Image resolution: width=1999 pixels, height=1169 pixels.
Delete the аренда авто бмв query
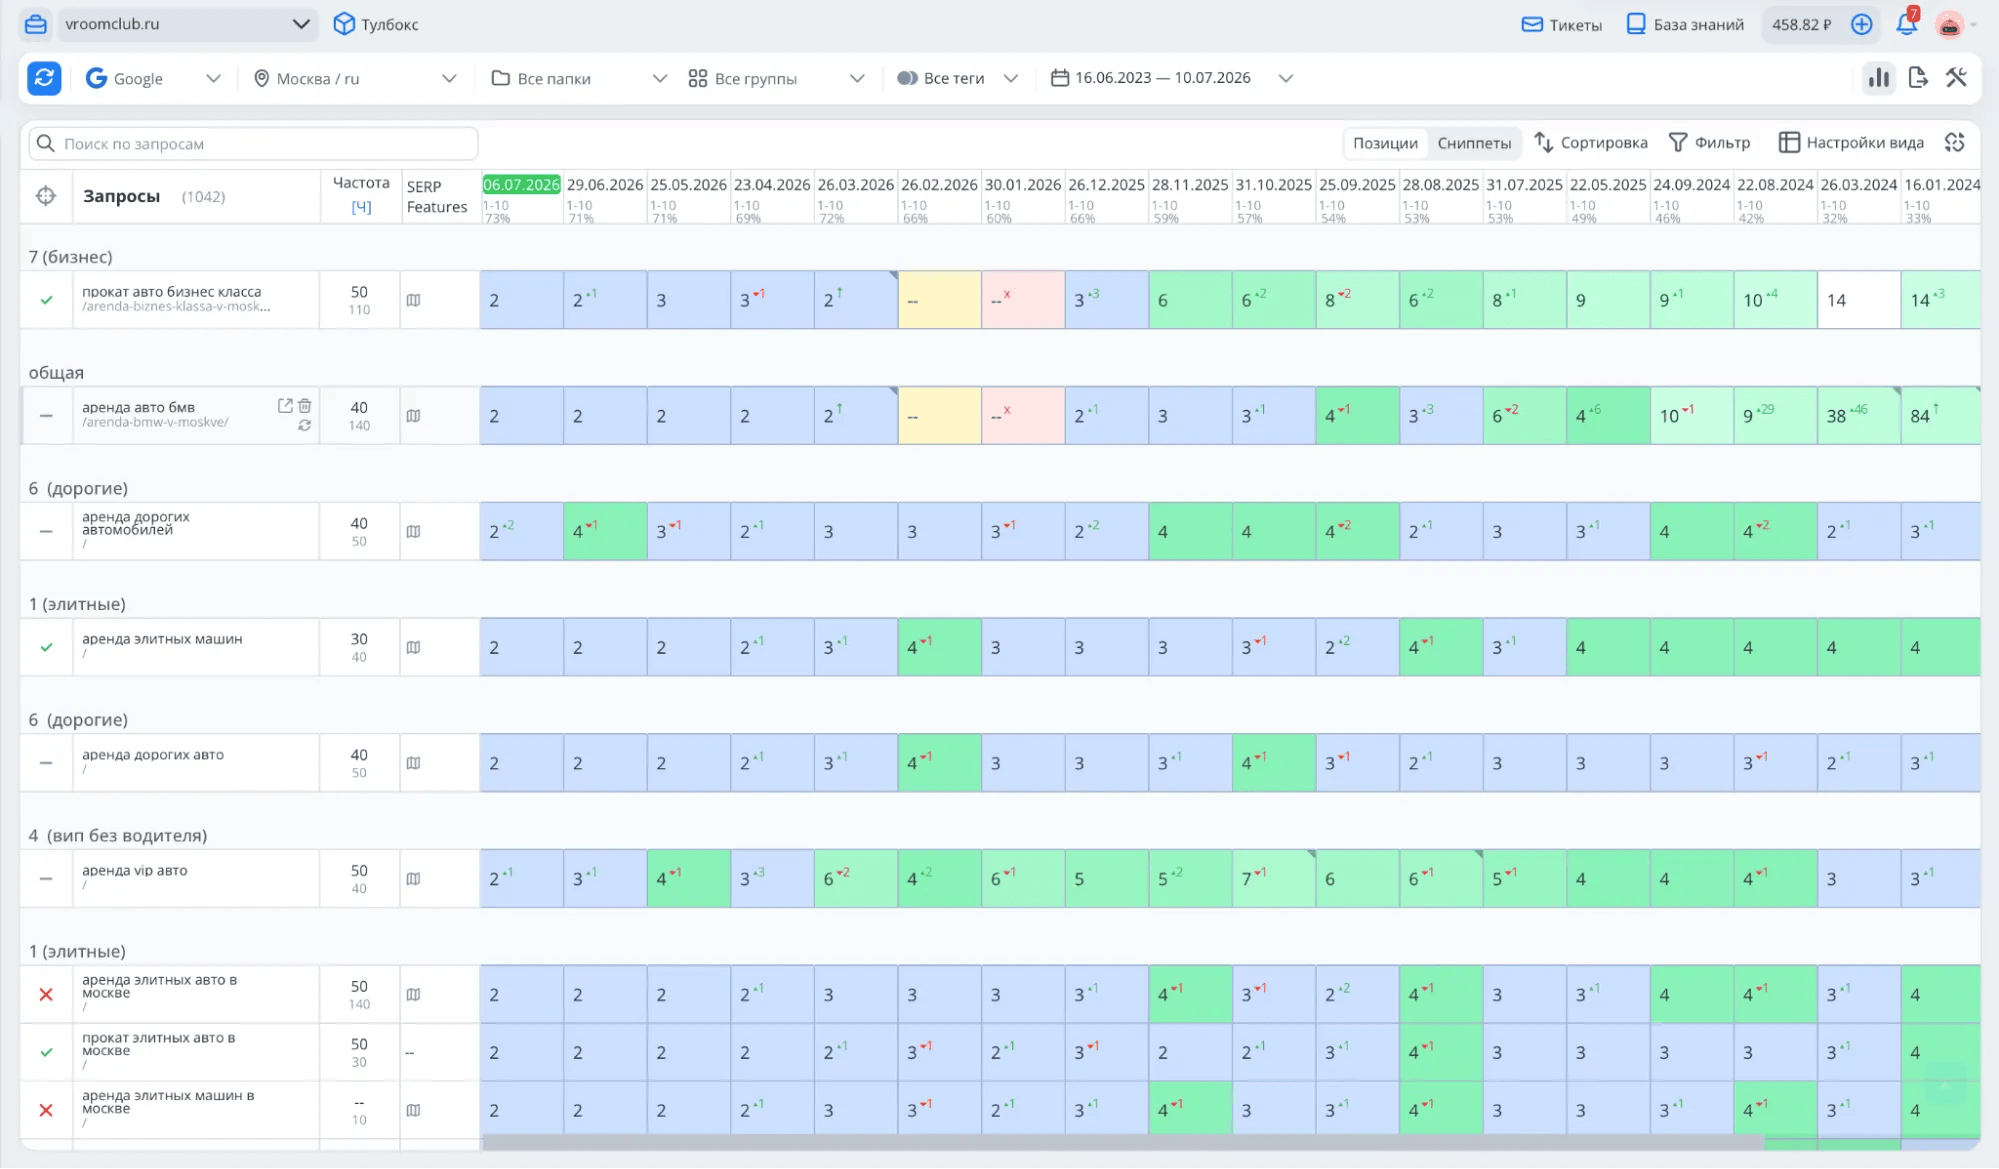click(x=305, y=406)
